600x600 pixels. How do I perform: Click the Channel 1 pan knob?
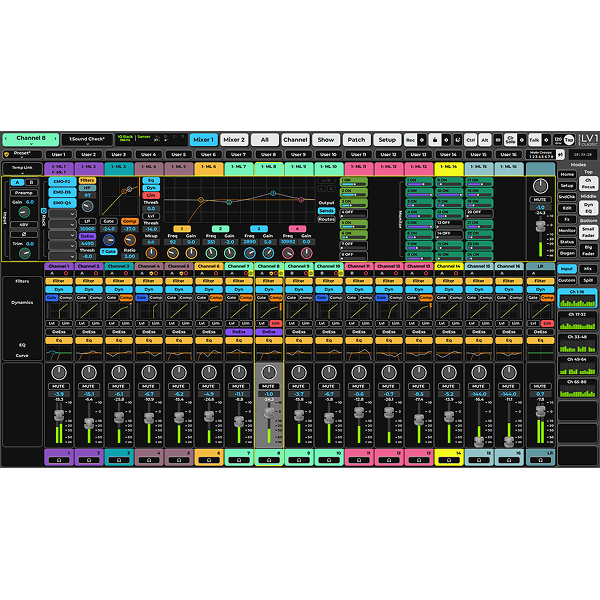click(x=59, y=372)
